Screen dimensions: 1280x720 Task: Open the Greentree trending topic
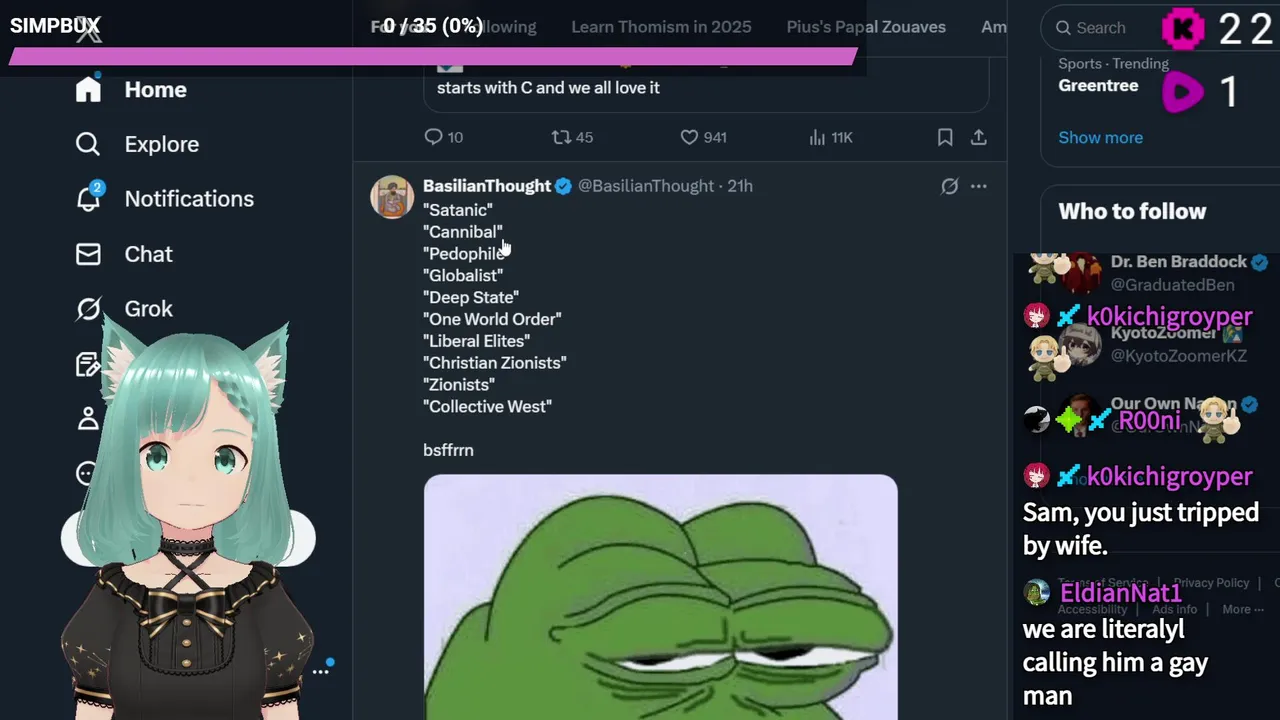(1098, 86)
